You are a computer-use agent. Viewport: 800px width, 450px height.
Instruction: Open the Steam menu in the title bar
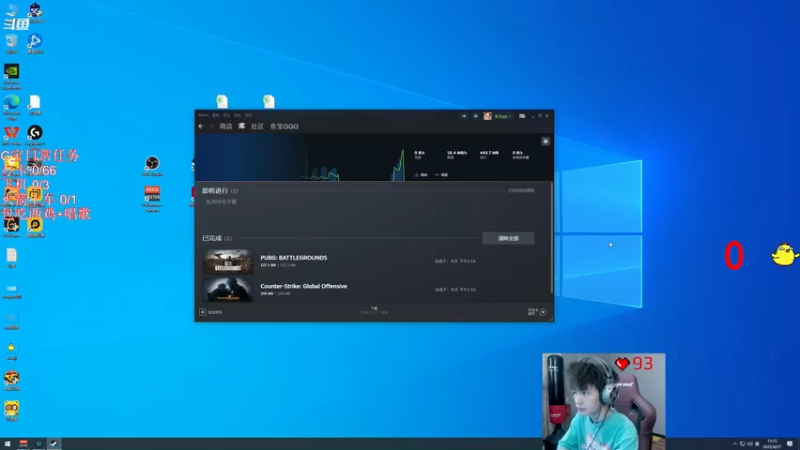click(203, 115)
